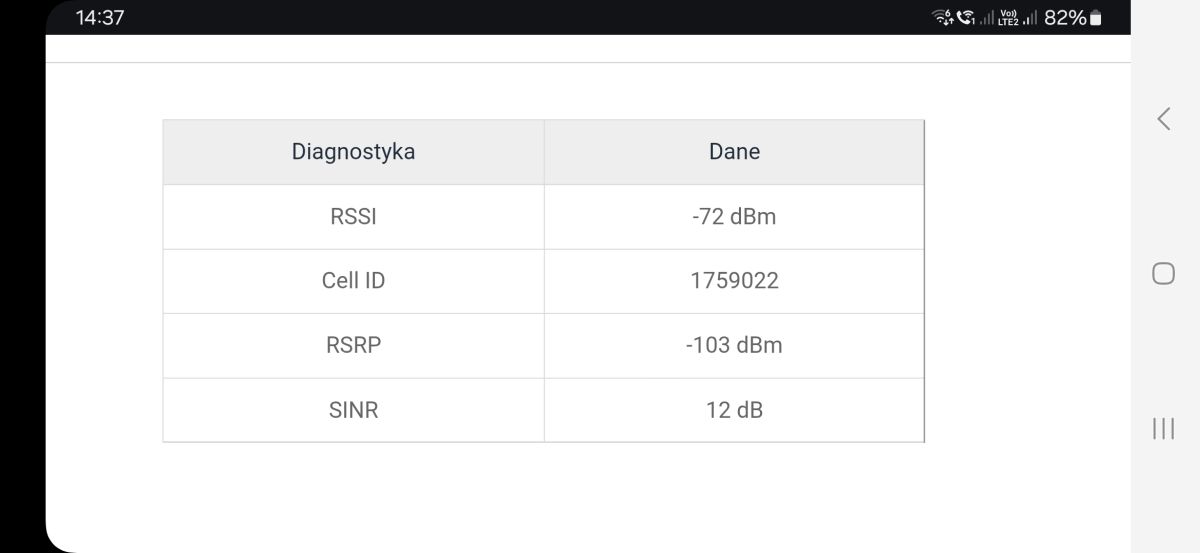
Task: Open recent apps with three-line button
Action: coord(1163,428)
